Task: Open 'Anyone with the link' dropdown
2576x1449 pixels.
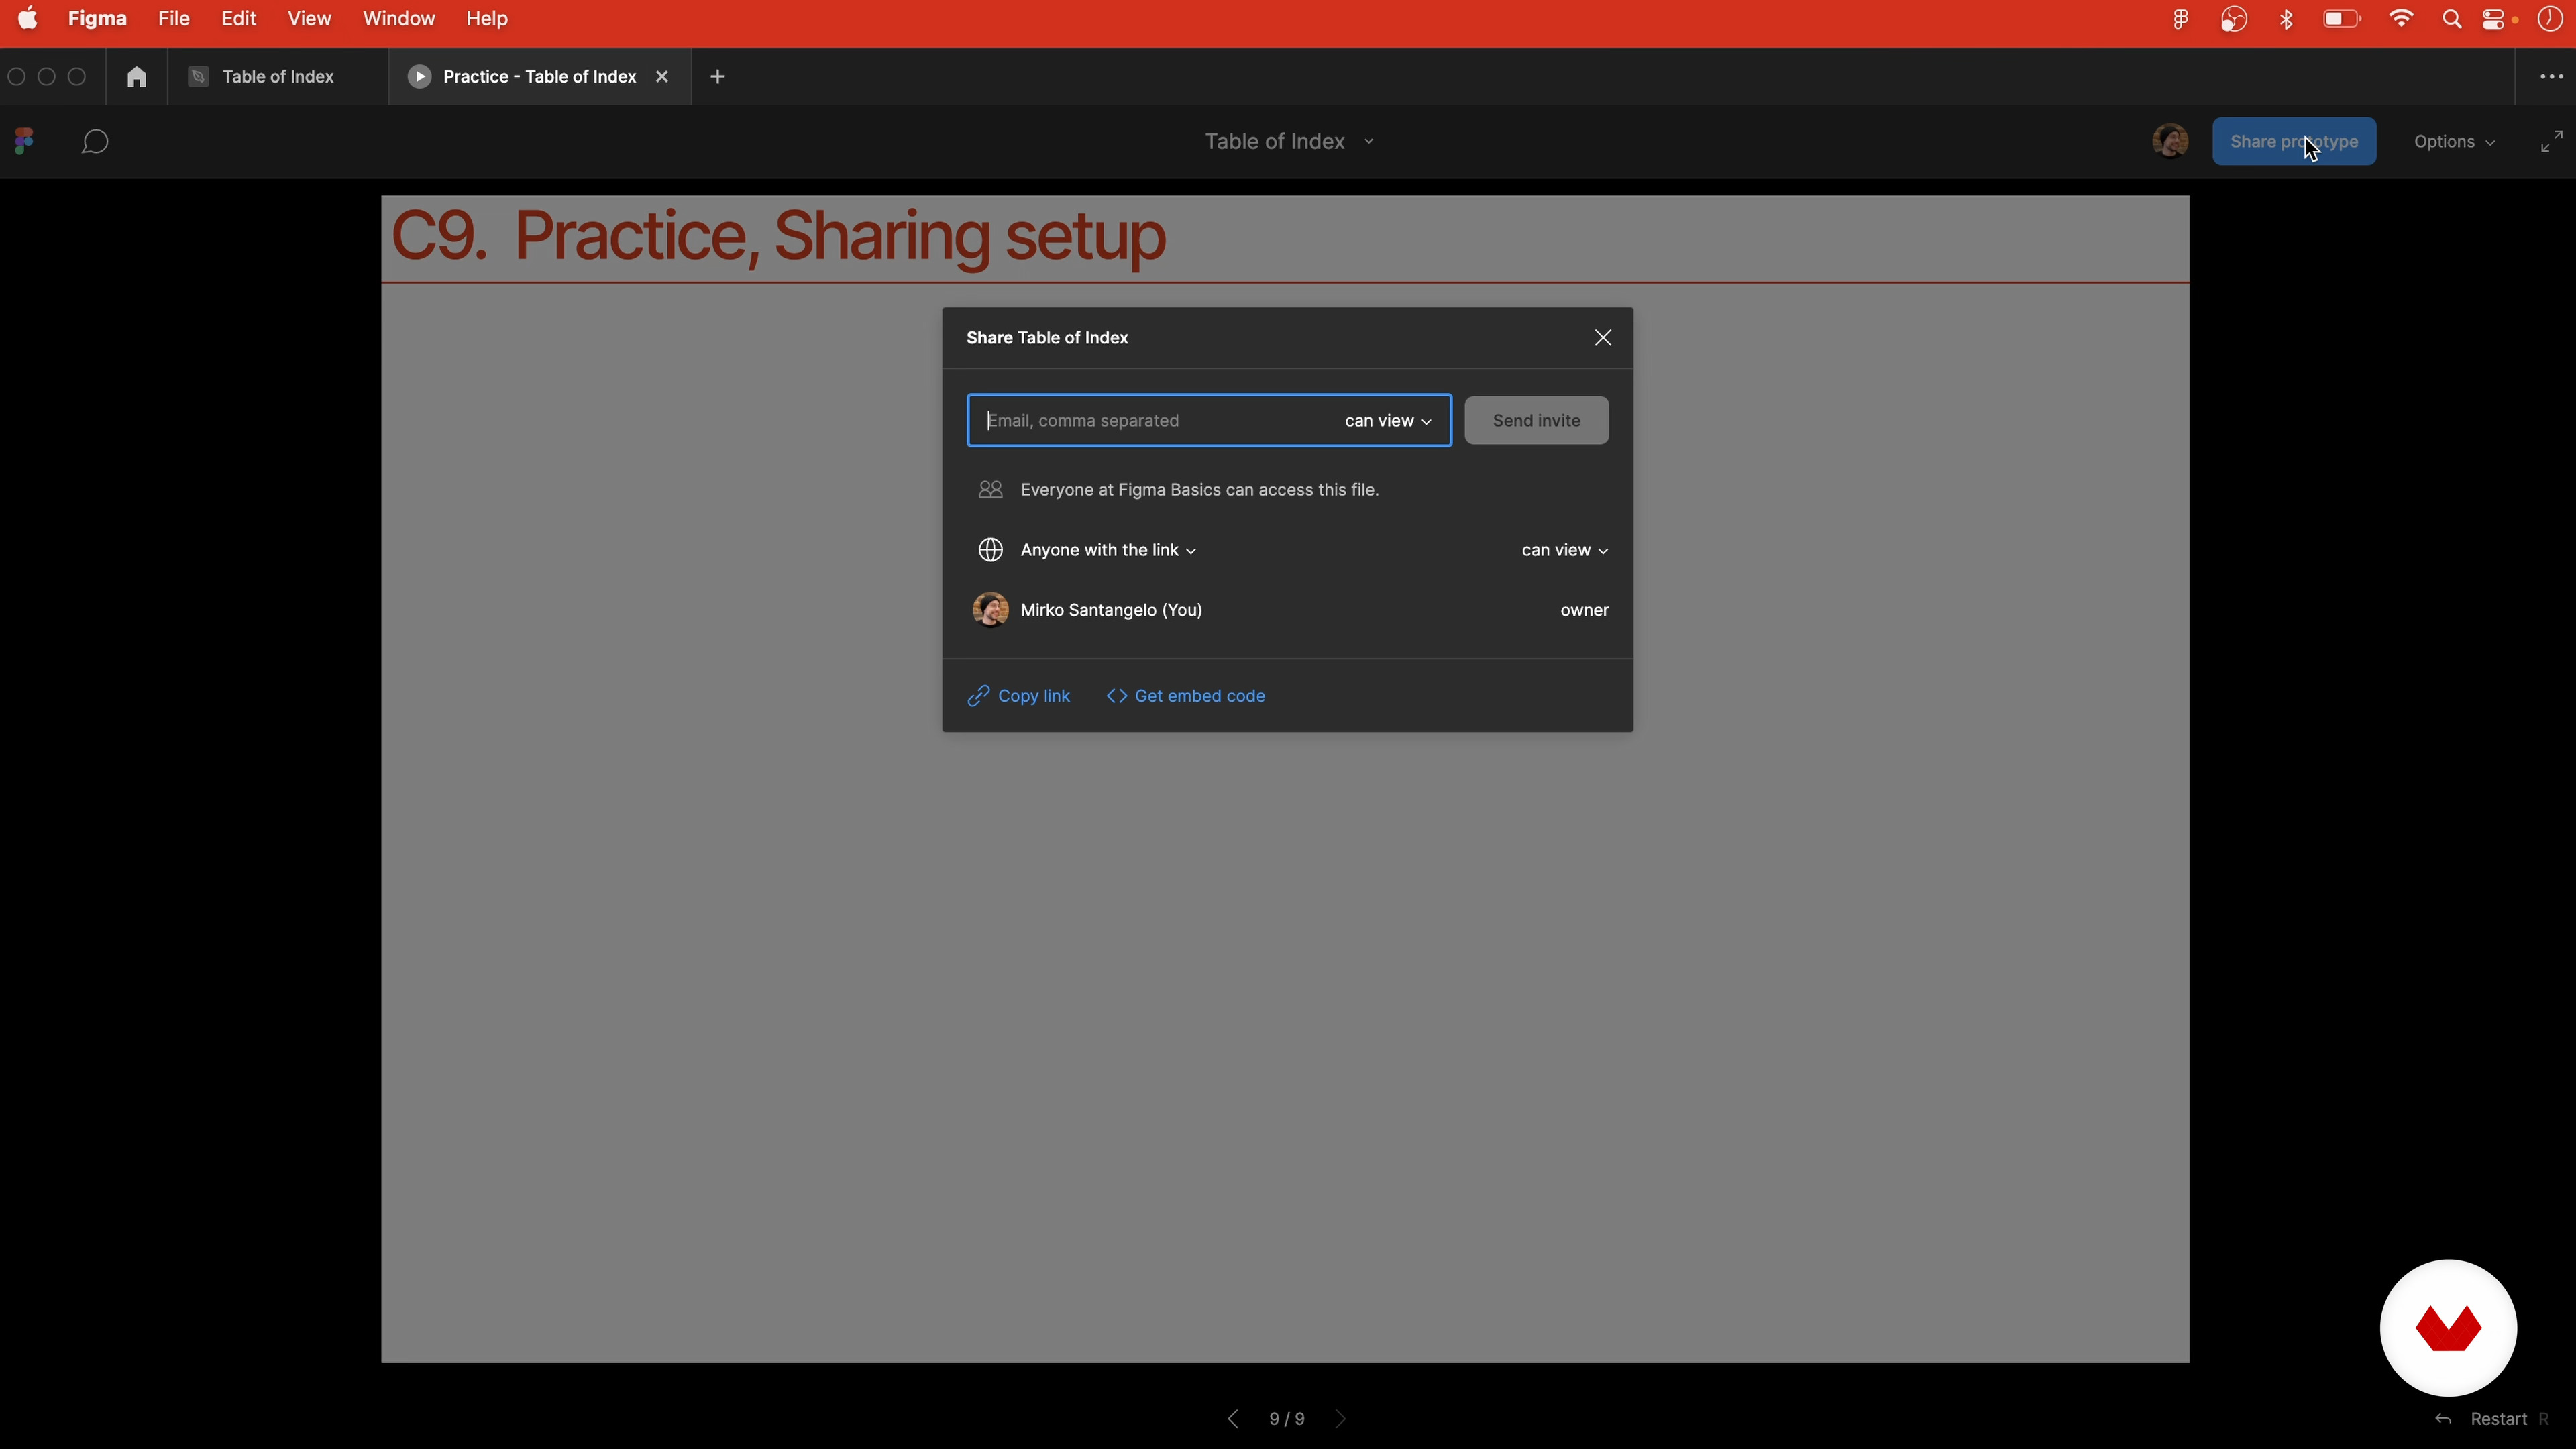Action: [x=1108, y=550]
